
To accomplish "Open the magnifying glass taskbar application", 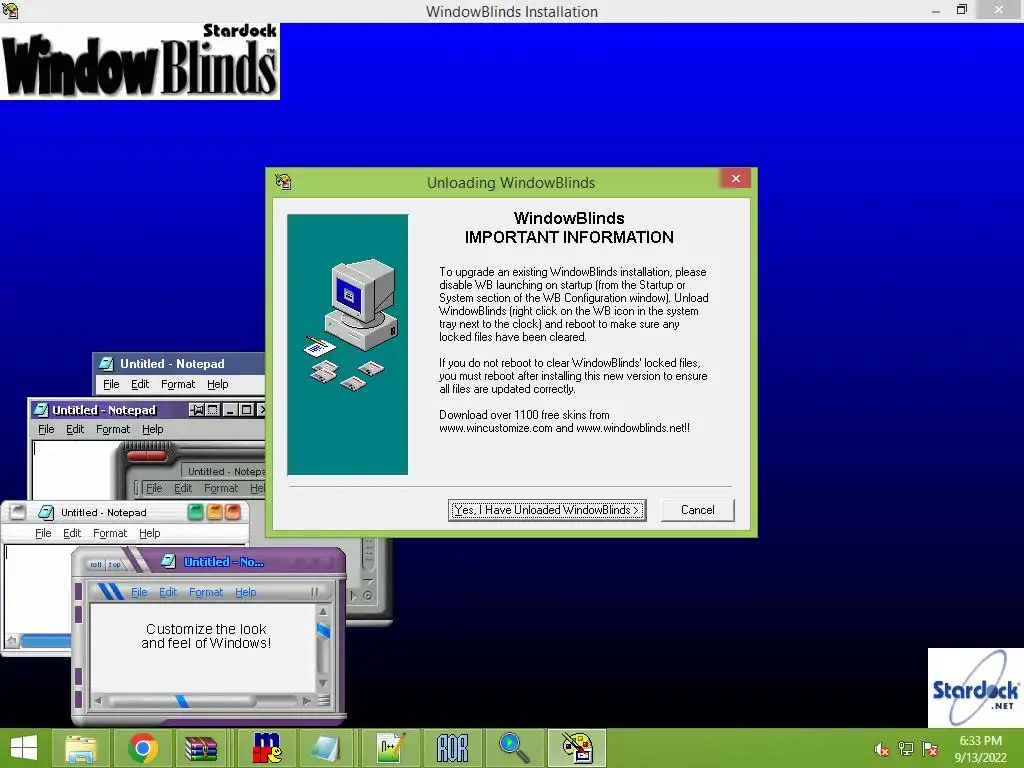I will click(x=514, y=748).
